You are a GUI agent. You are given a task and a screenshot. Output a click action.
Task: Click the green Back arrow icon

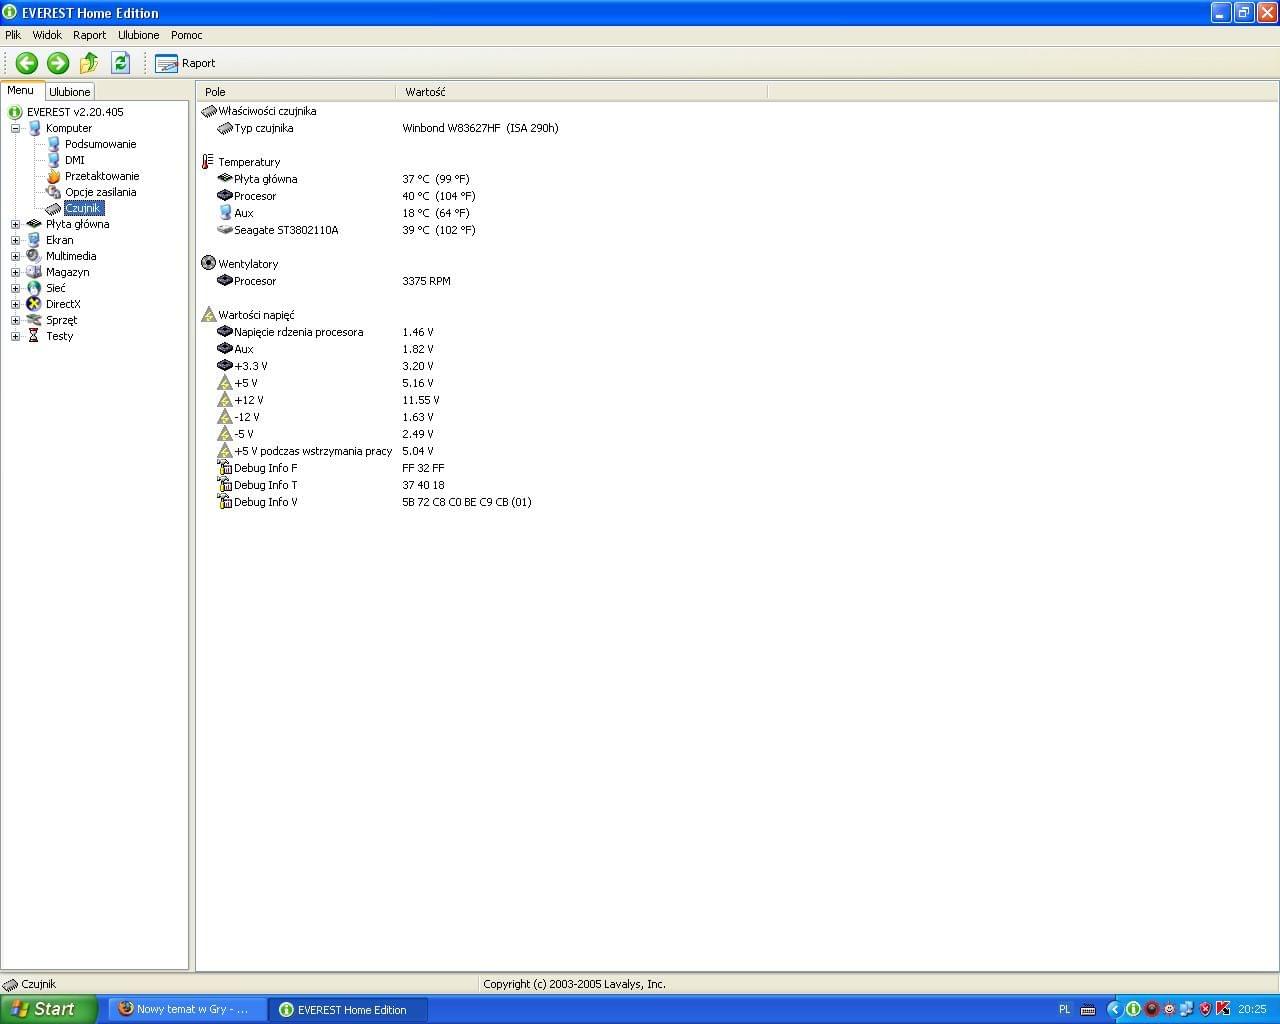(x=27, y=63)
